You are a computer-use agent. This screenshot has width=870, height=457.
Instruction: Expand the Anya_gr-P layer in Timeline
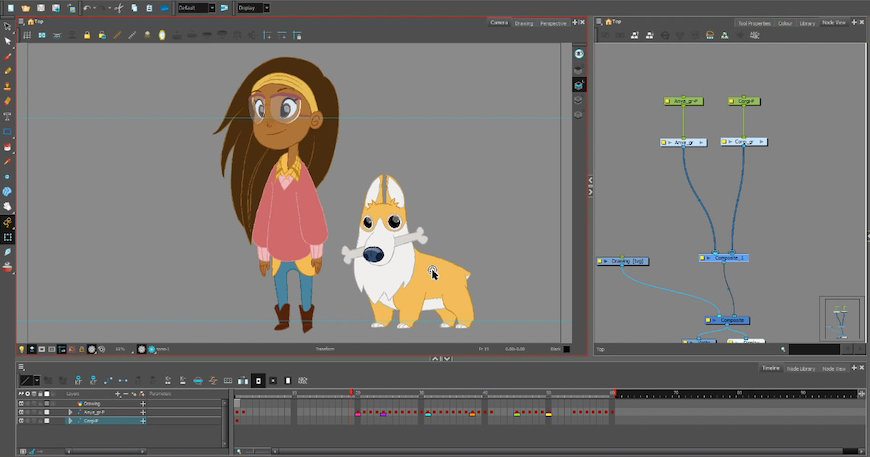(x=70, y=412)
